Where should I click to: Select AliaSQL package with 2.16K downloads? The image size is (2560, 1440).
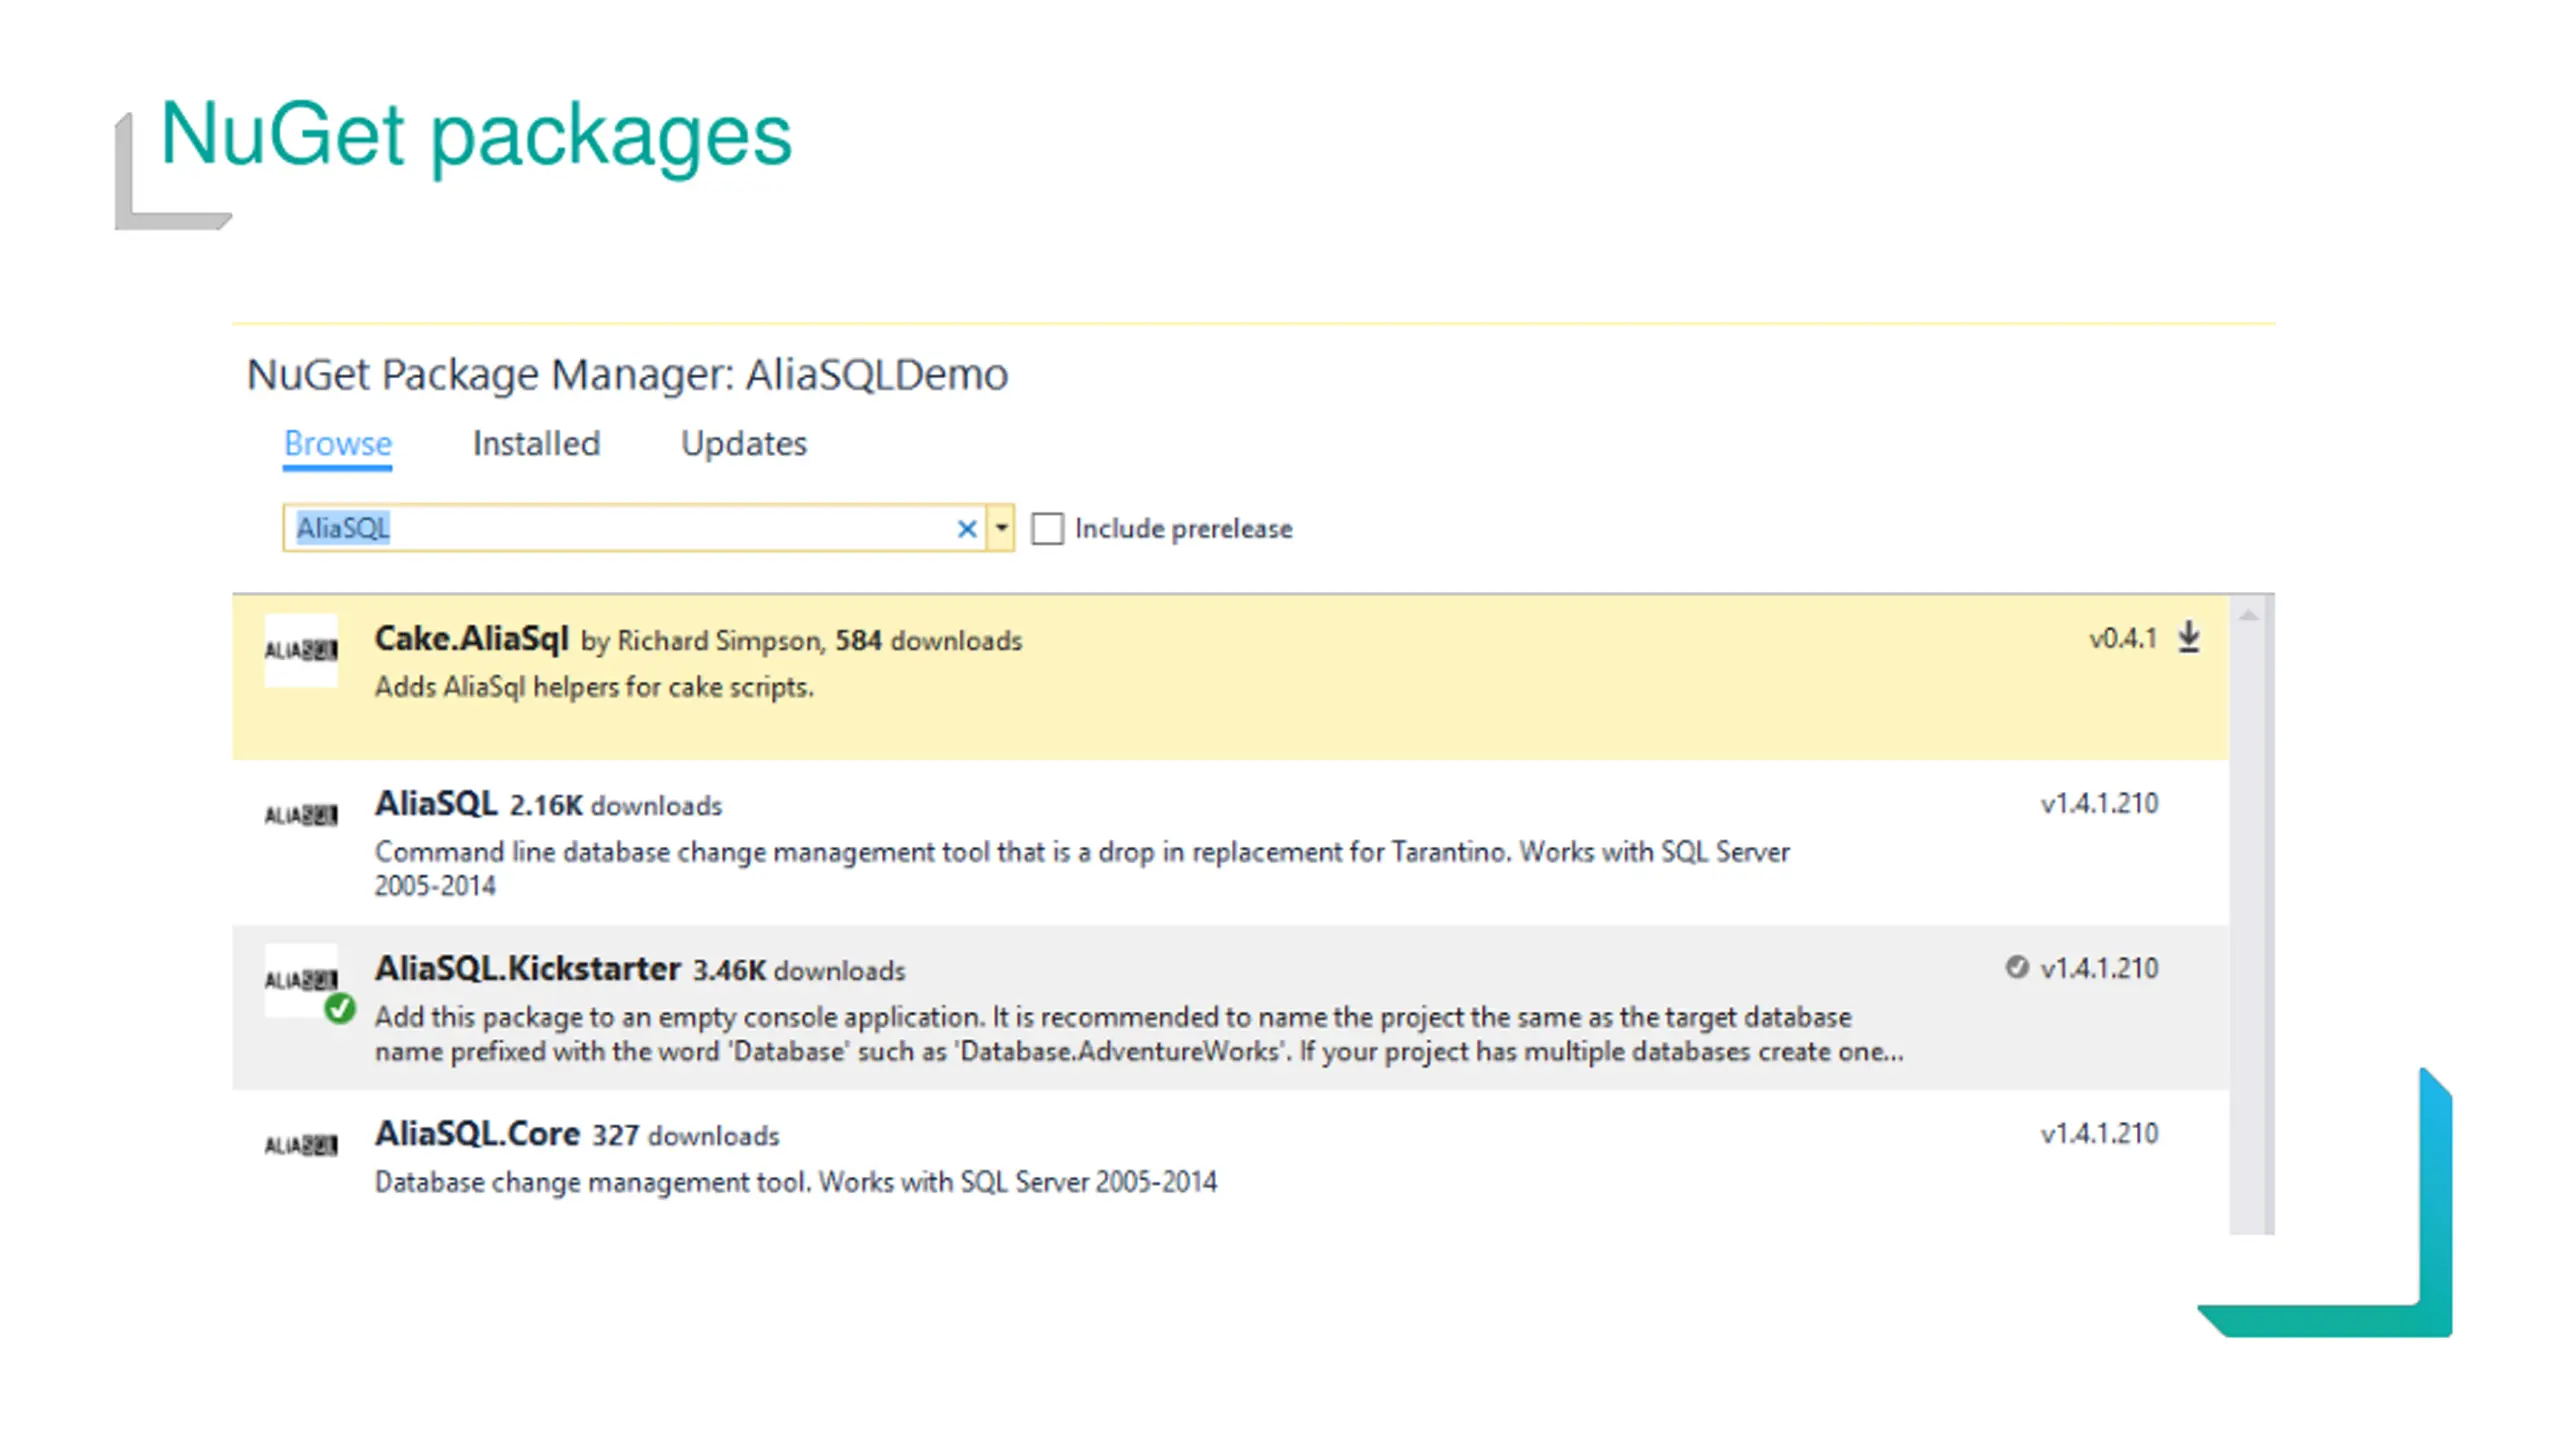point(435,803)
